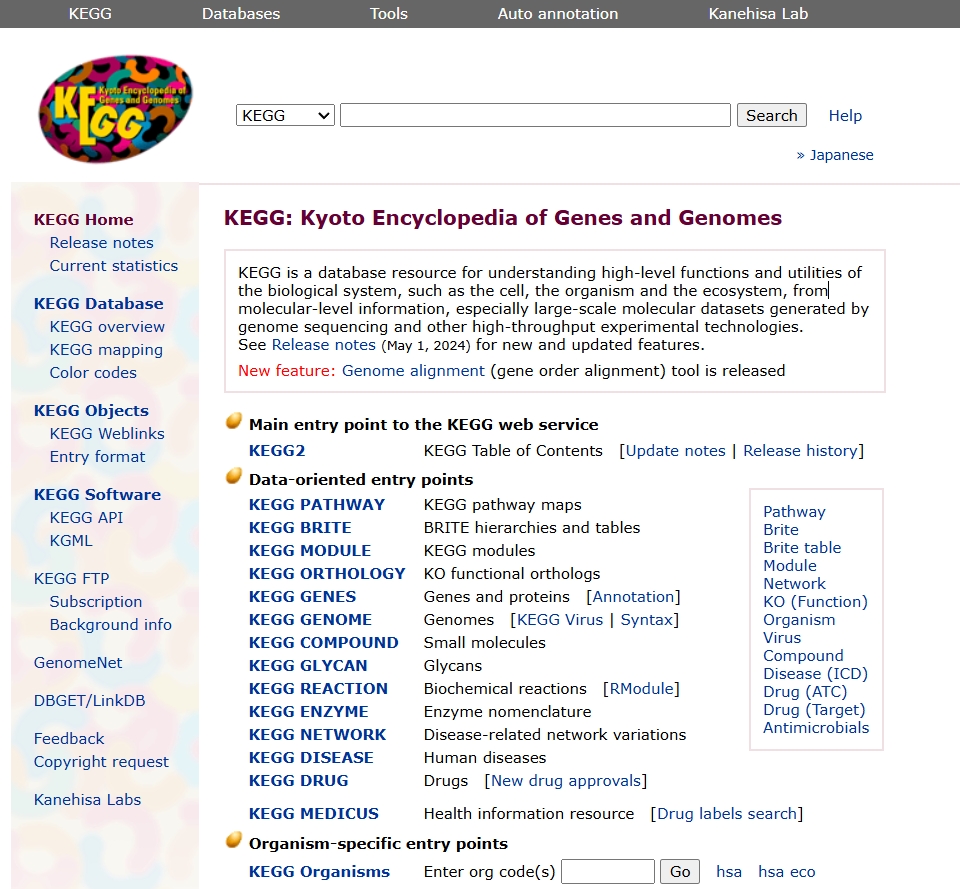The width and height of the screenshot is (960, 889).
Task: Open GenomeNet sidebar link
Action: (78, 662)
